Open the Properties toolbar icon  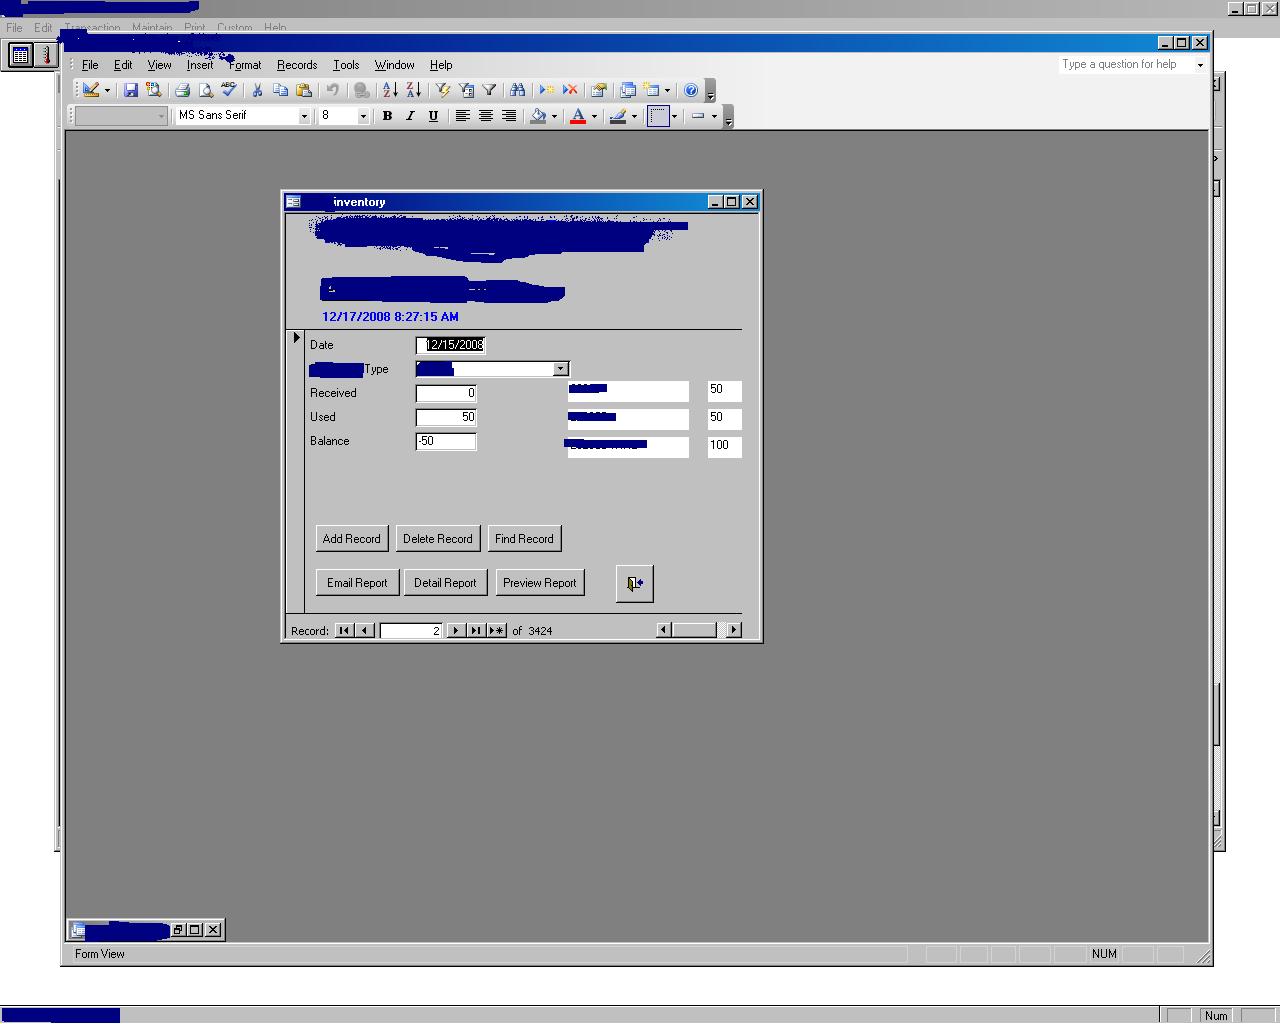pos(599,90)
